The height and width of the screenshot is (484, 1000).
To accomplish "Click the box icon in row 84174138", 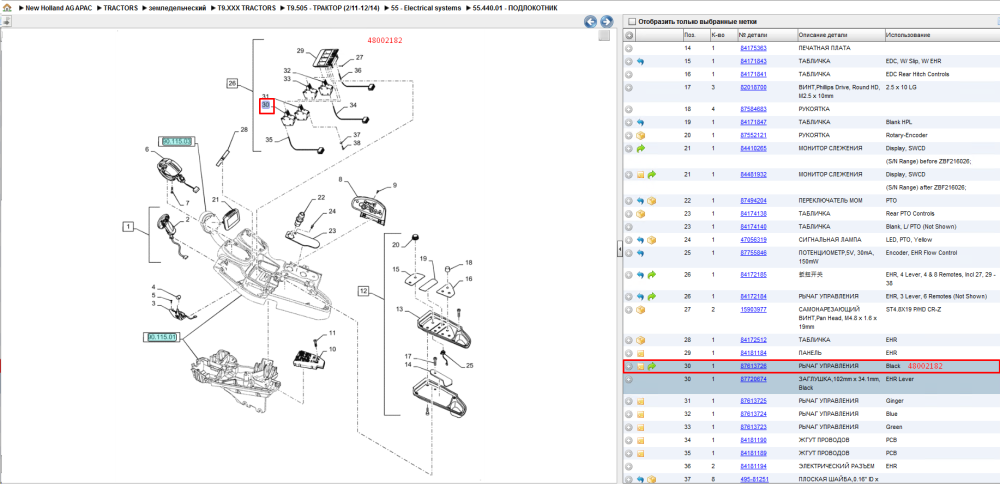I will tap(640, 214).
